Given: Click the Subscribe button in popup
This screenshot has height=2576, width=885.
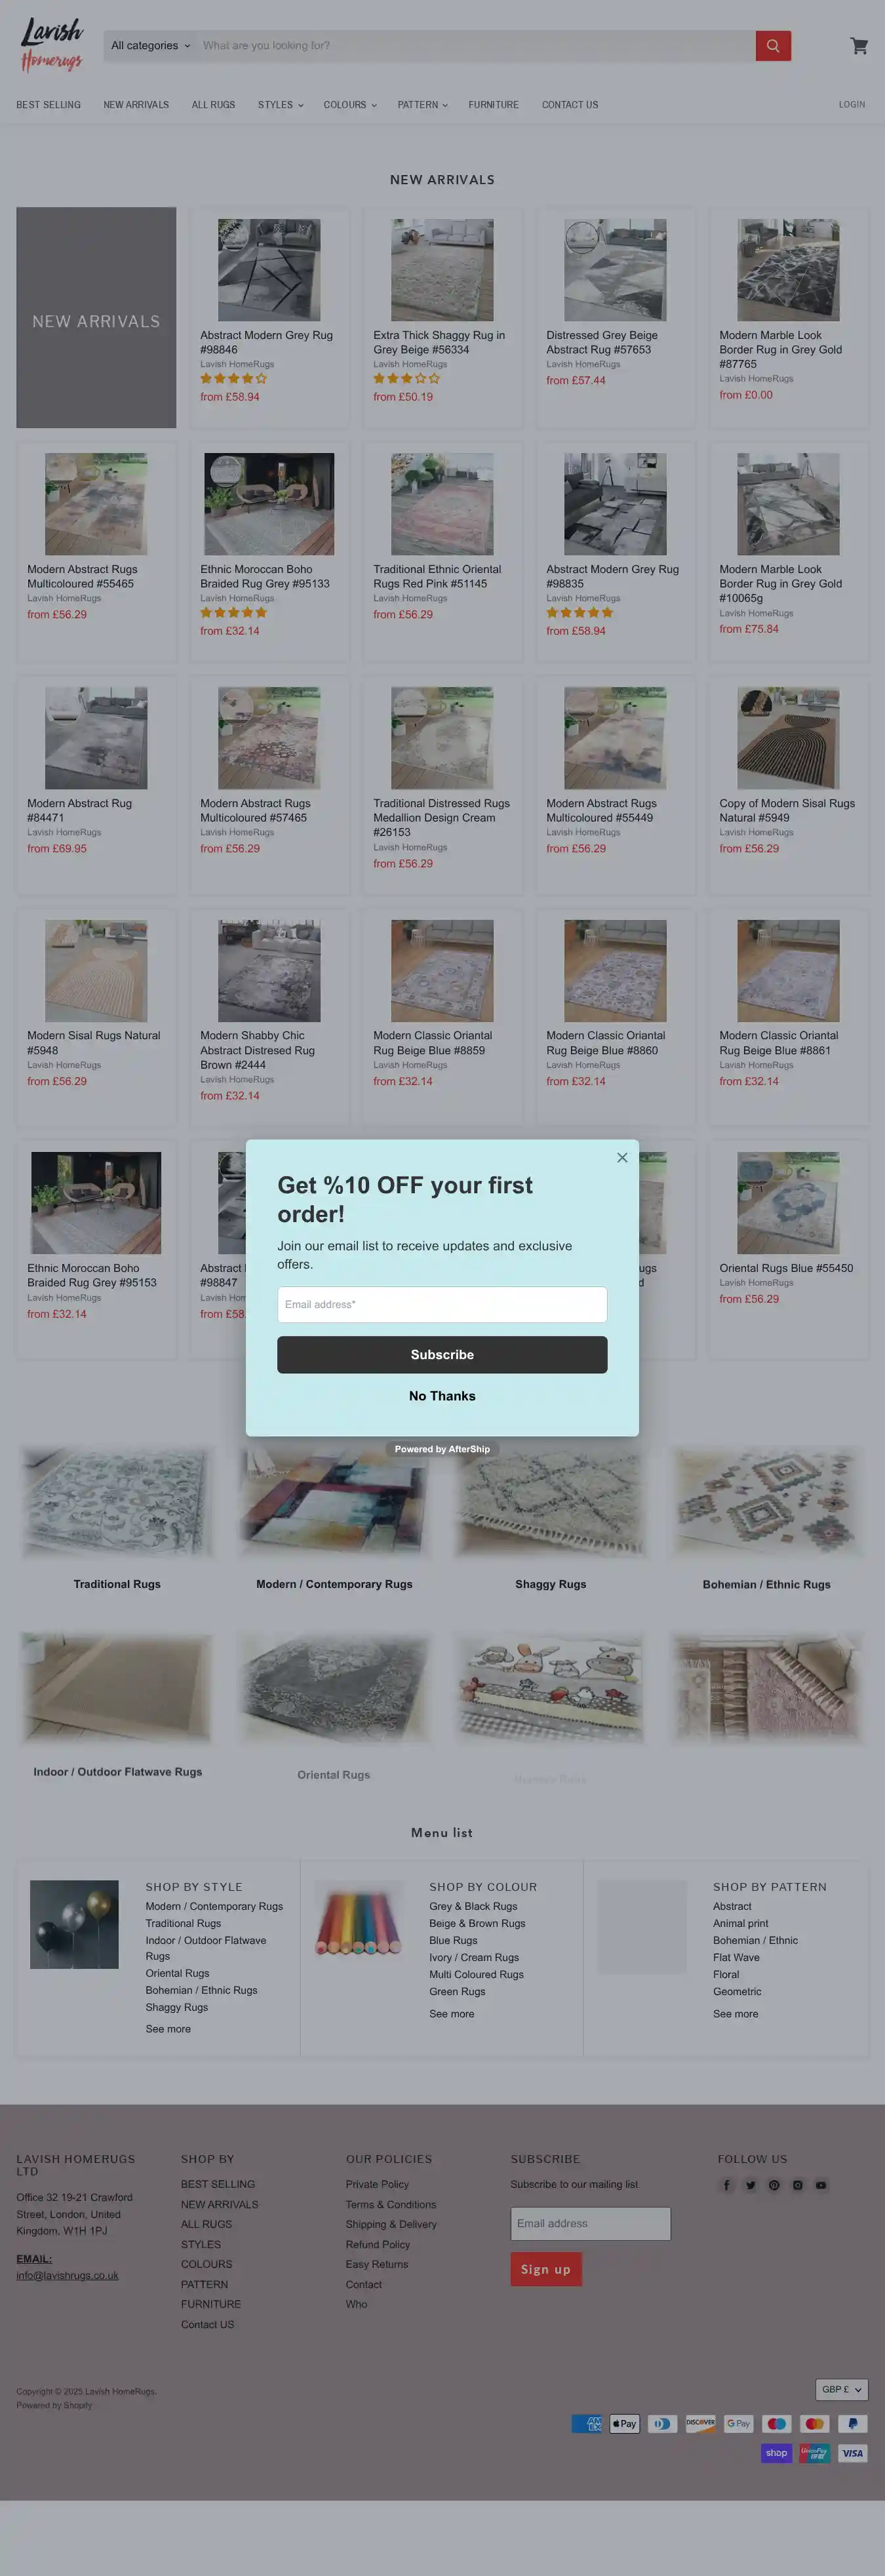Looking at the screenshot, I should pyautogui.click(x=442, y=1354).
